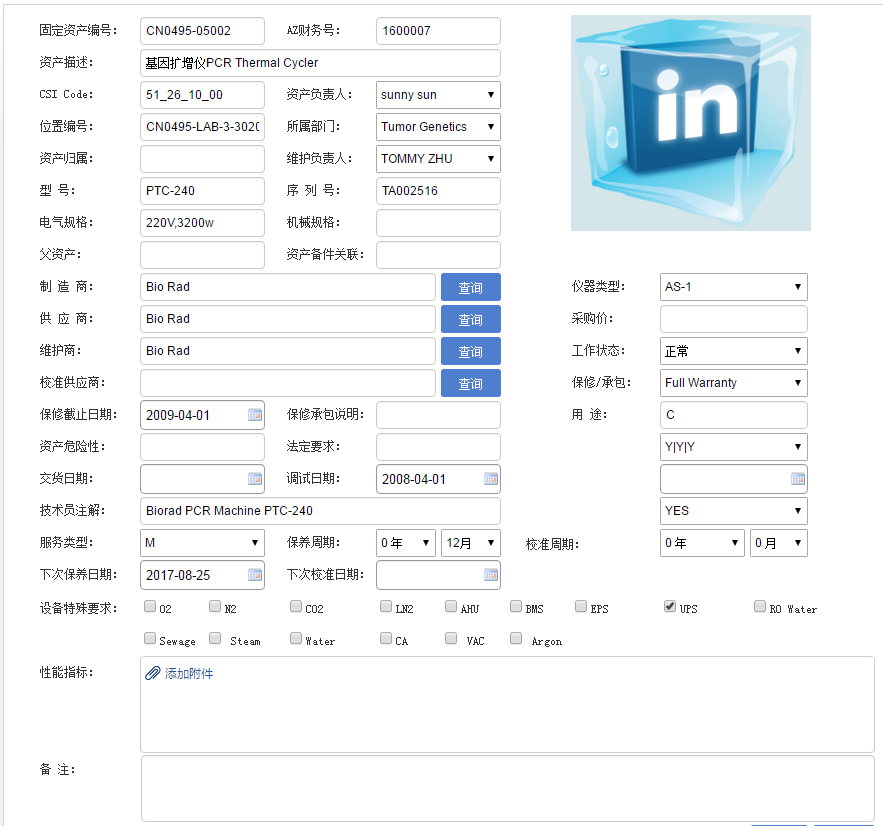Click the 查询 button next to 维护商

point(470,351)
